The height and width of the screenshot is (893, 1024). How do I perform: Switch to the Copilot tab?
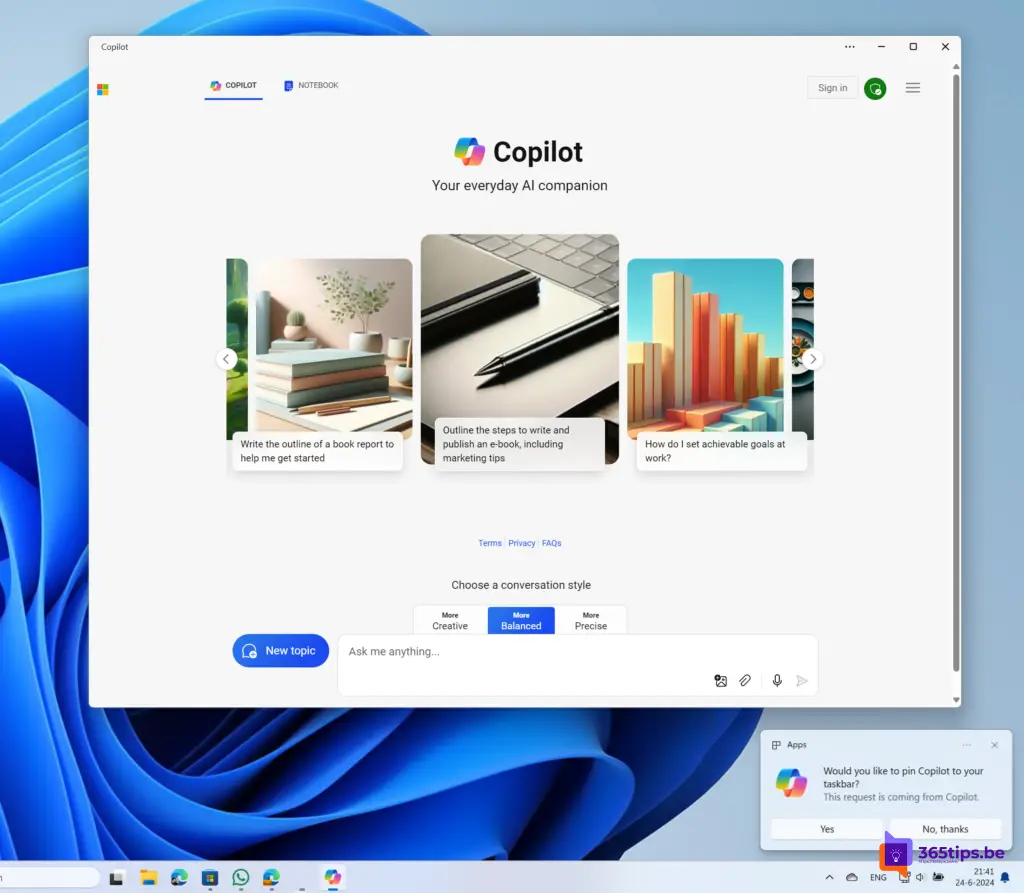click(x=233, y=86)
